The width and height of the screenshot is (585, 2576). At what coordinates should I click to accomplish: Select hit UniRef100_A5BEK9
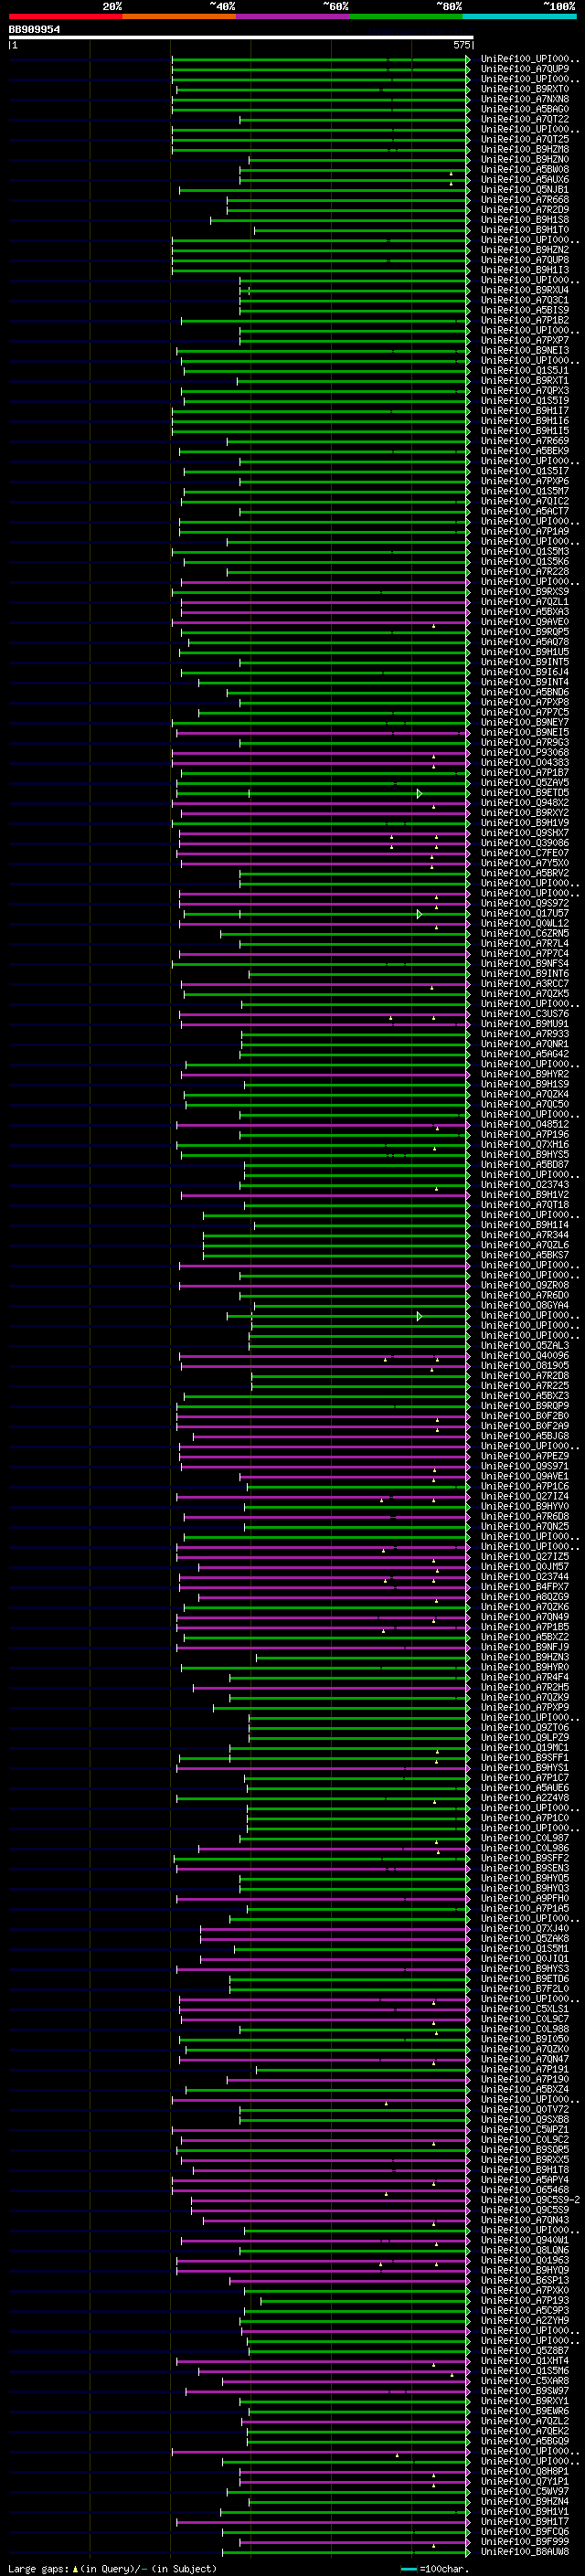(525, 451)
